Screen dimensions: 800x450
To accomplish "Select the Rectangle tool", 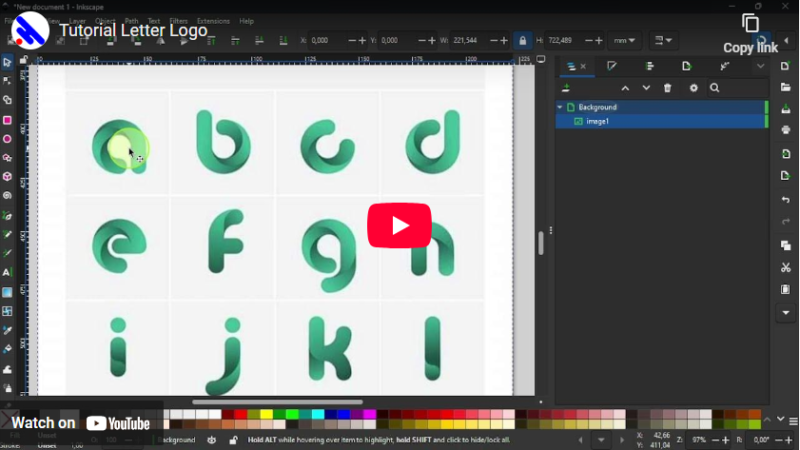I will pos(7,120).
